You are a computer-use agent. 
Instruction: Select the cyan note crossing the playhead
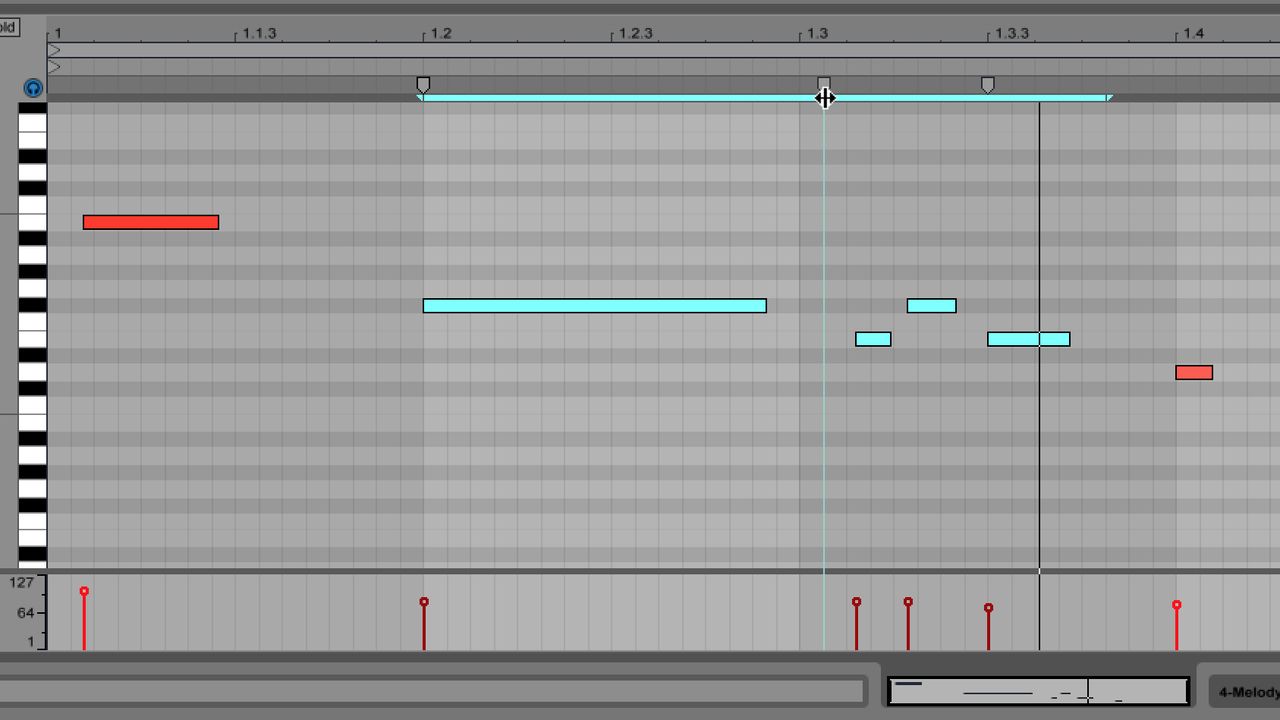1029,339
